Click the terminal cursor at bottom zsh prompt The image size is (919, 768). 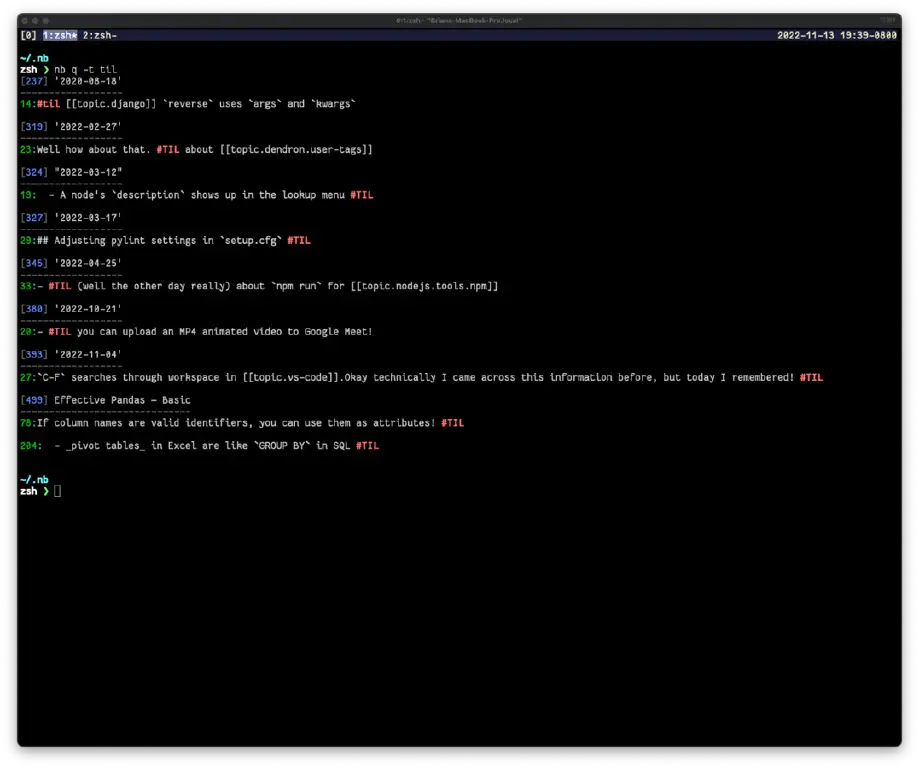[x=57, y=491]
